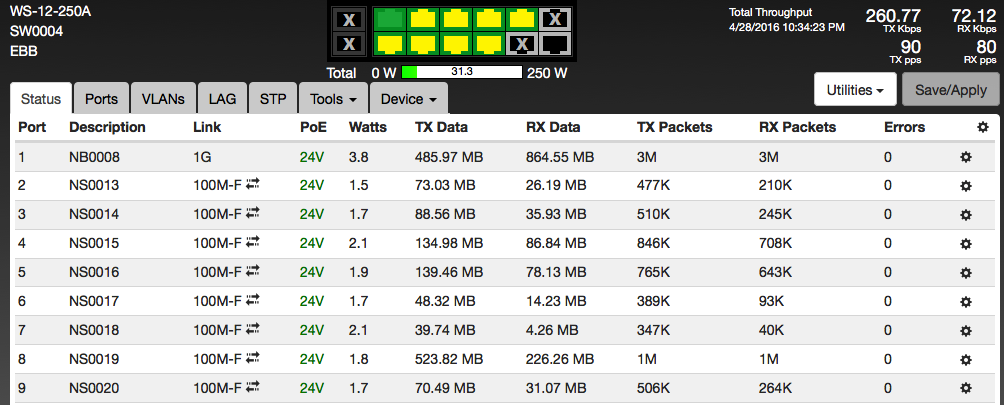Screen dimensions: 1004x405
Task: Switch to the VLANs tab
Action: click(162, 99)
